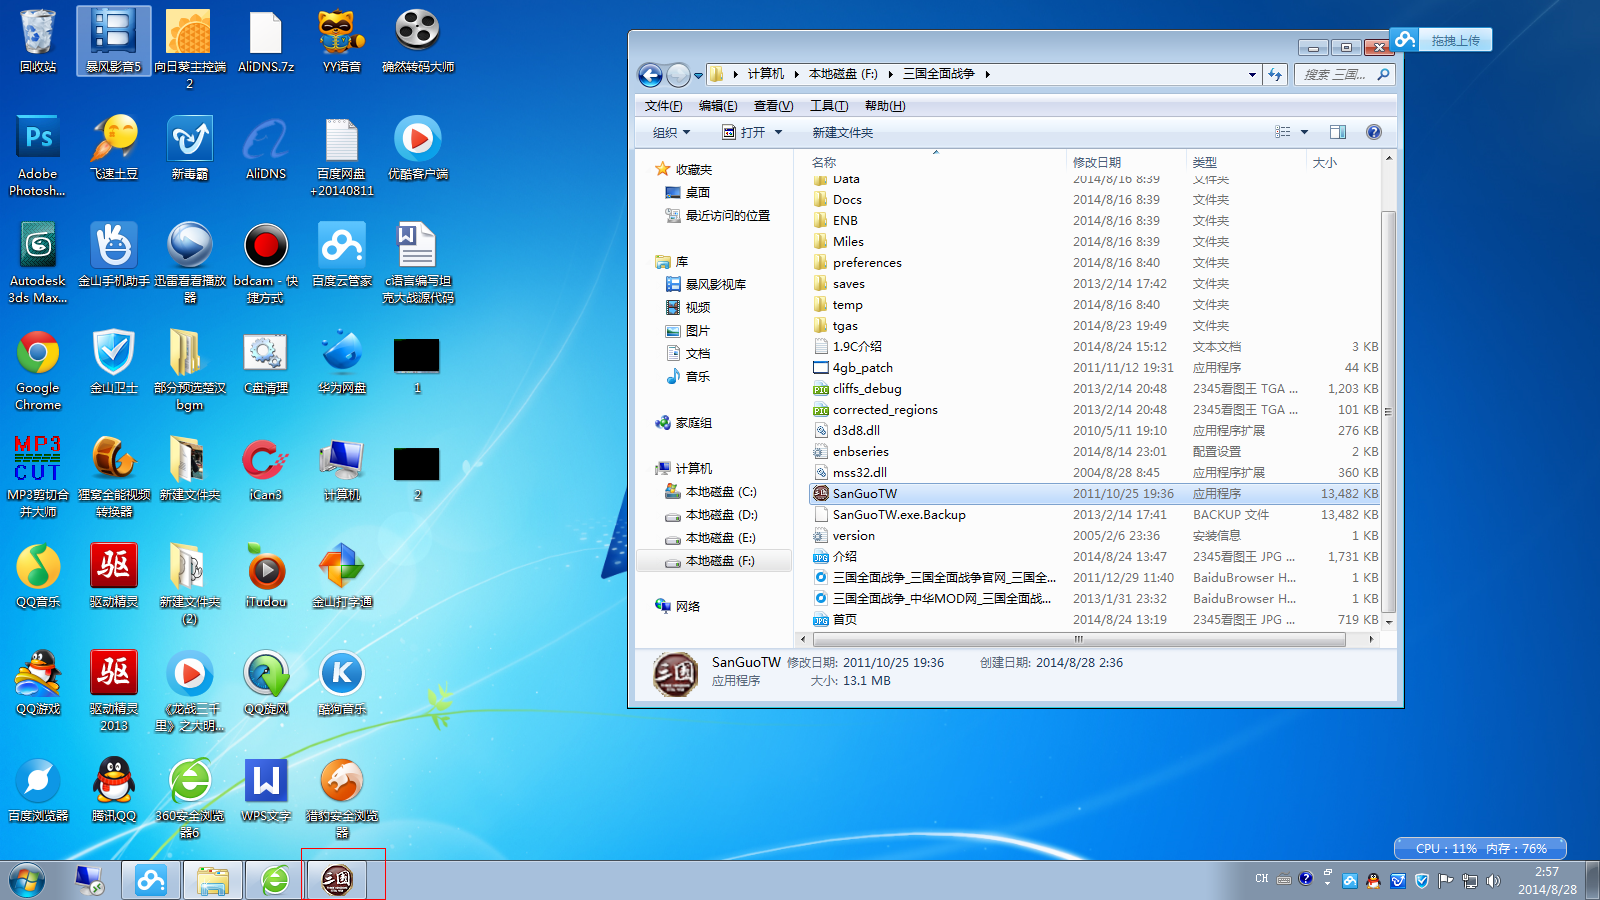Select the SanGuoTW application file
Viewport: 1600px width, 900px height.
click(x=865, y=494)
